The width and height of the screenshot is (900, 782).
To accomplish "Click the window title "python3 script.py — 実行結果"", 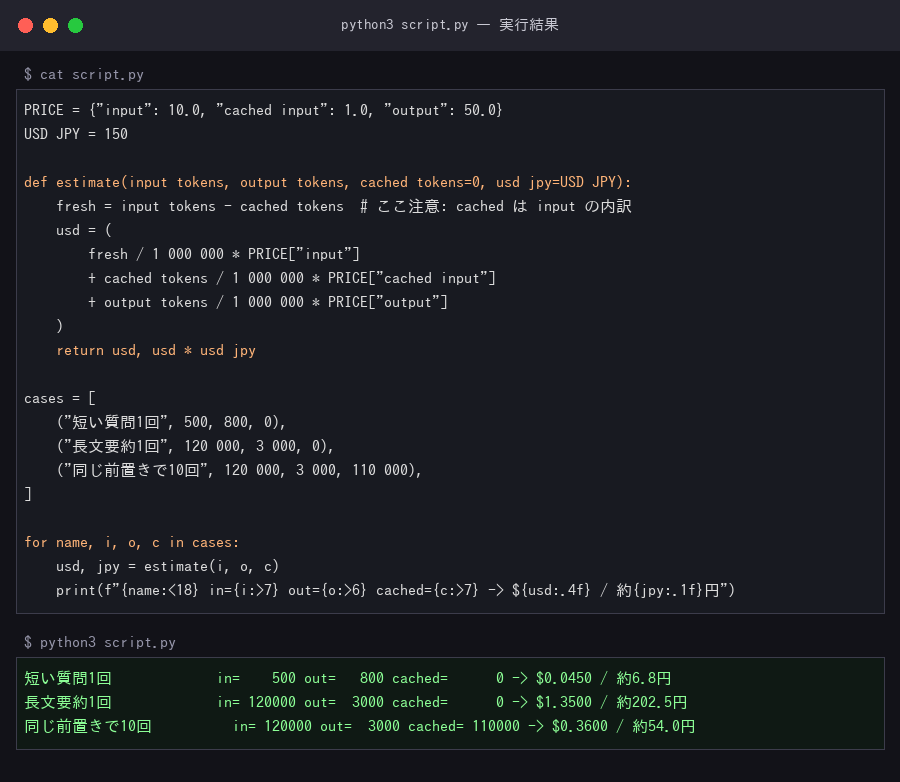I will pos(449,25).
